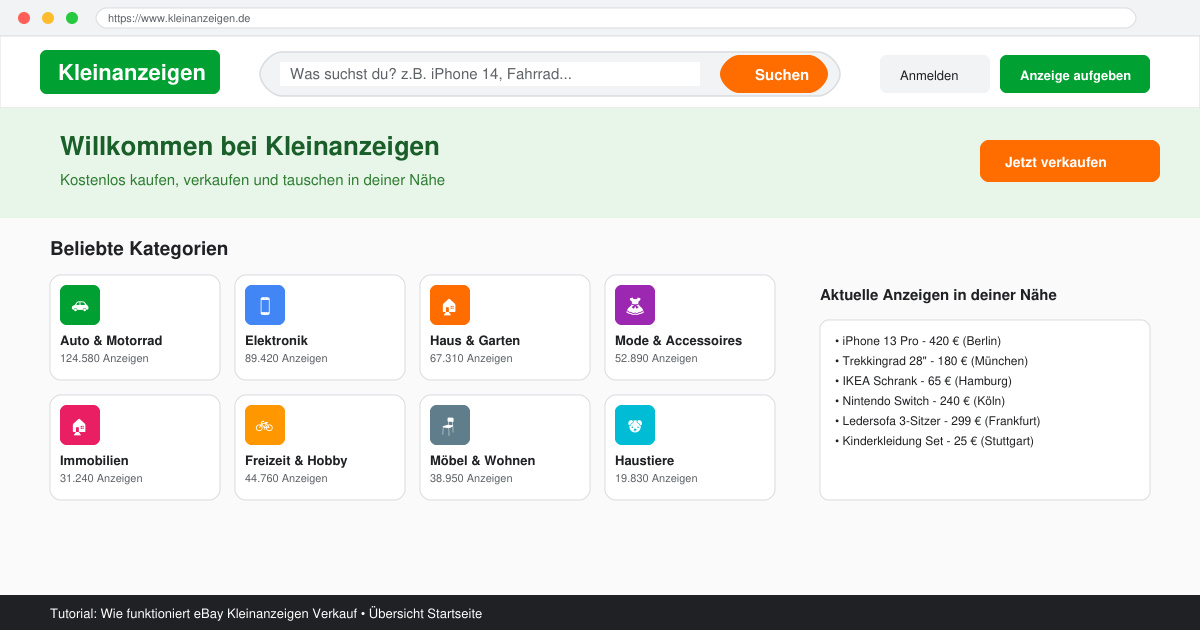The image size is (1200, 630).
Task: Open the Freizeit & Hobby category title
Action: click(x=296, y=461)
